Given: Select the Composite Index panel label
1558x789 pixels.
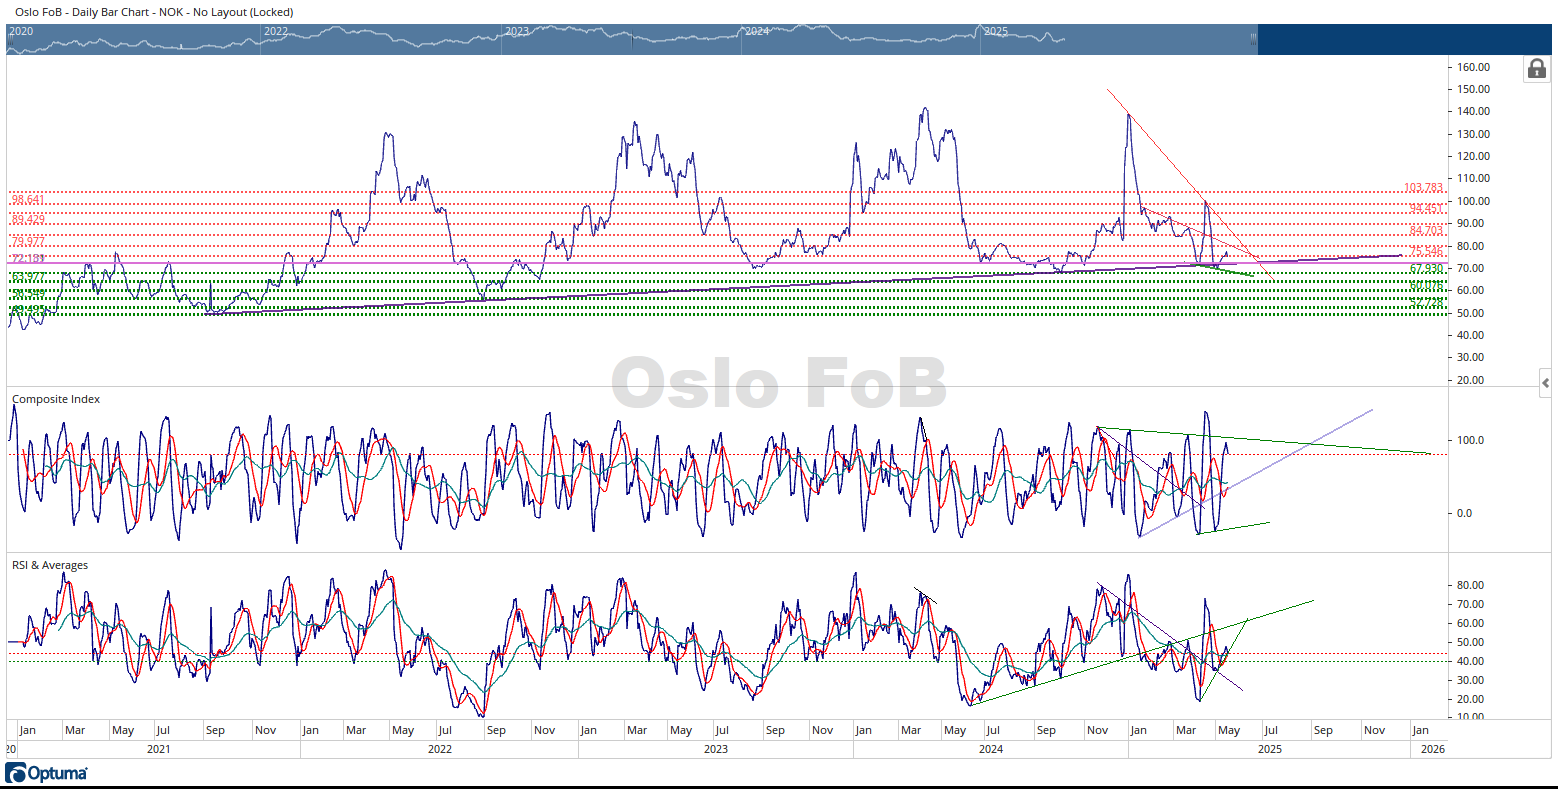Looking at the screenshot, I should tap(56, 399).
